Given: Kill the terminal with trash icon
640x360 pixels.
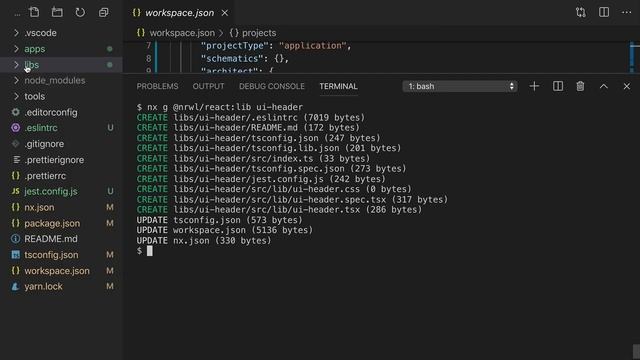Looking at the screenshot, I should pos(580,86).
